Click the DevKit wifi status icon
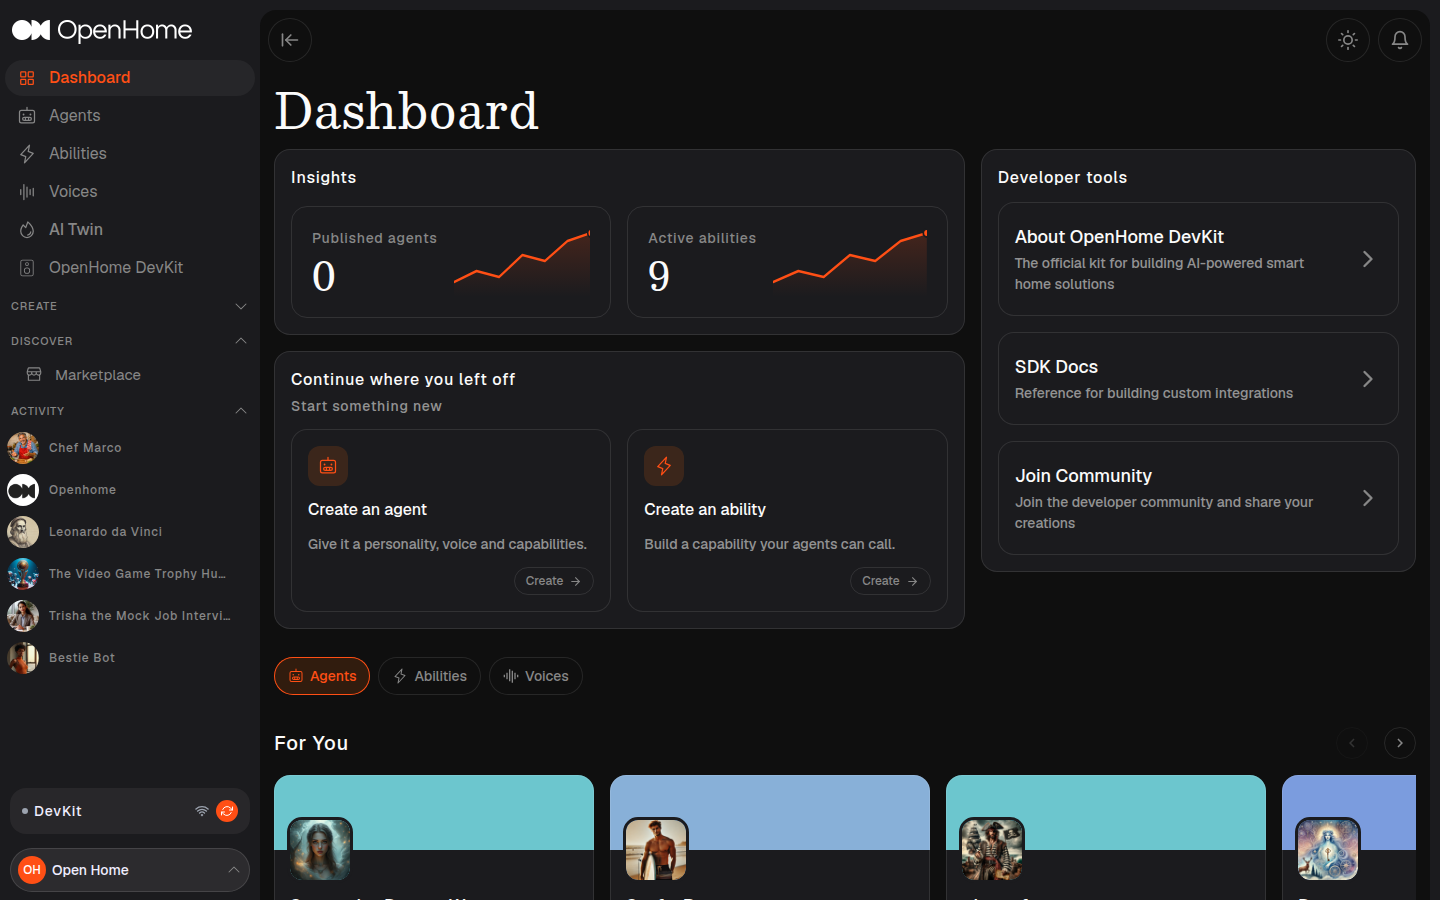Screen dimensions: 1440x900 pos(202,811)
